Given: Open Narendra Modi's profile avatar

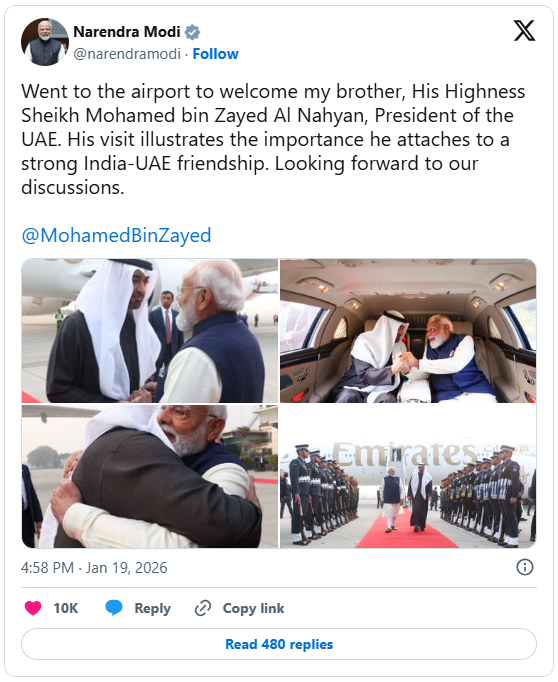Looking at the screenshot, I should 45,42.
